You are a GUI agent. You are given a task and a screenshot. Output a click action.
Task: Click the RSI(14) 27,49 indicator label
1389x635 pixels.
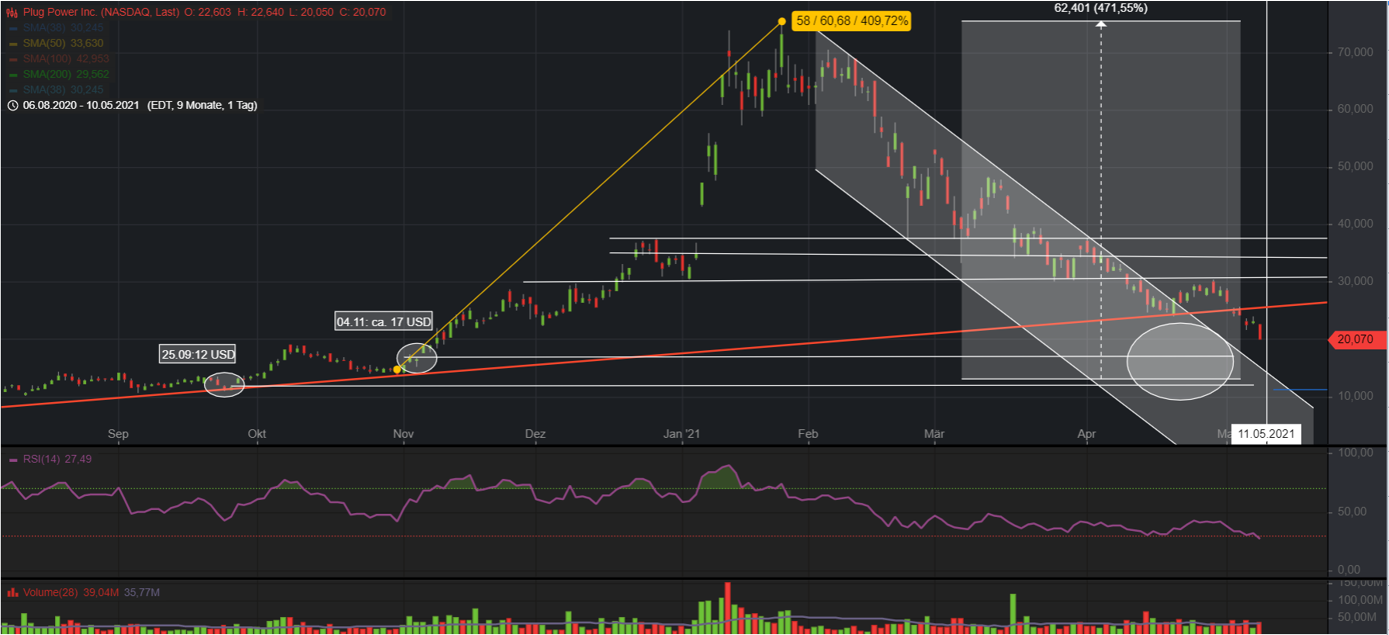(56, 460)
